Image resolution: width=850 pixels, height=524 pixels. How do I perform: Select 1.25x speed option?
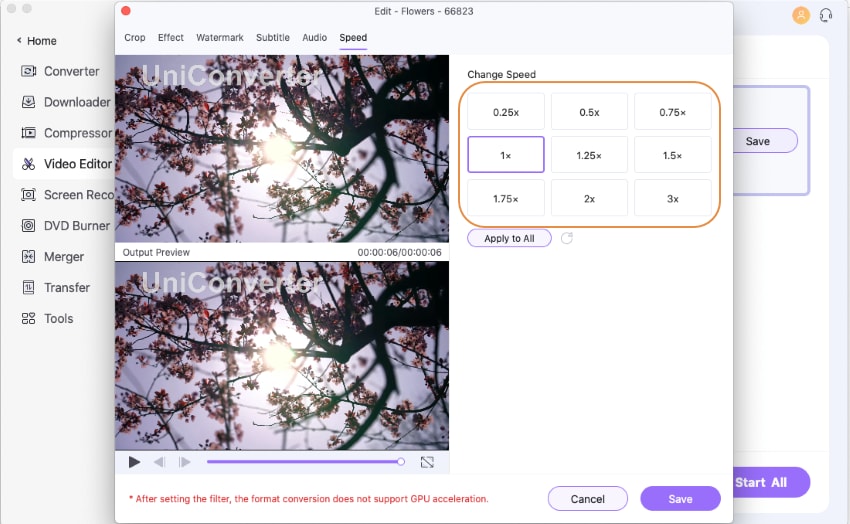tap(589, 155)
